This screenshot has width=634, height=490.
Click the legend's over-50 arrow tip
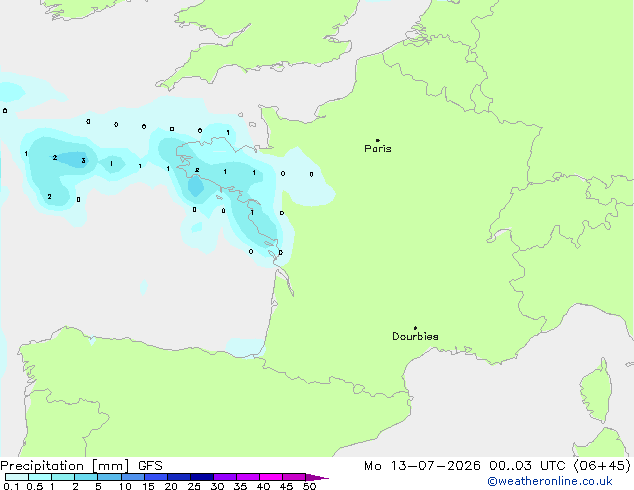click(x=317, y=477)
